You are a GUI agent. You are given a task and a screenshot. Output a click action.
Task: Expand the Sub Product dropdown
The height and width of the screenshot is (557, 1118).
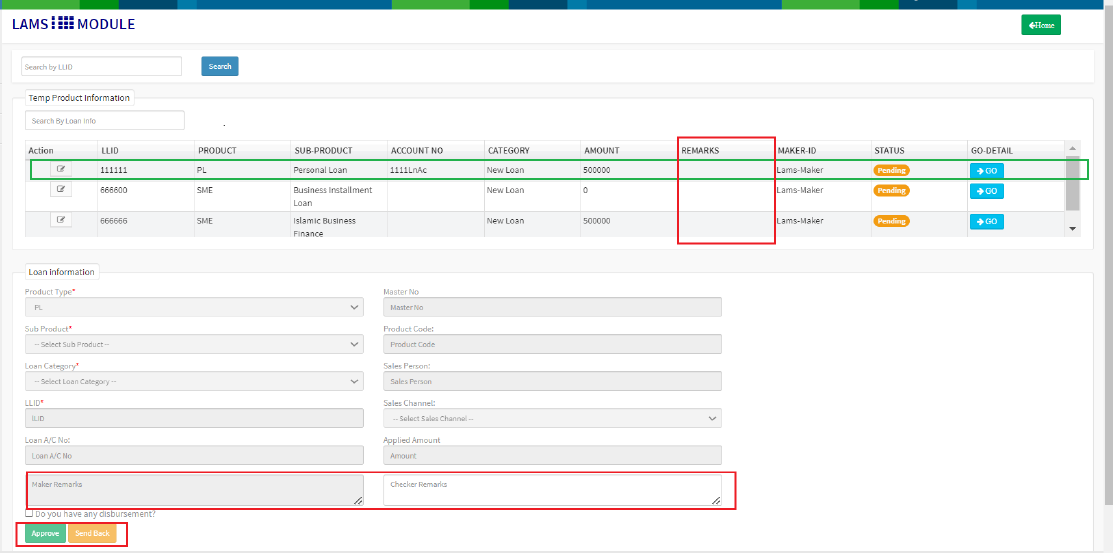click(194, 344)
